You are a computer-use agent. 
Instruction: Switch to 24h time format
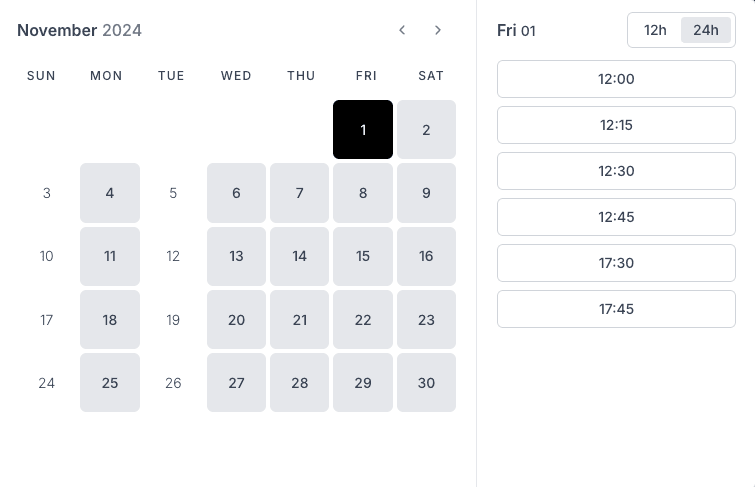click(706, 30)
